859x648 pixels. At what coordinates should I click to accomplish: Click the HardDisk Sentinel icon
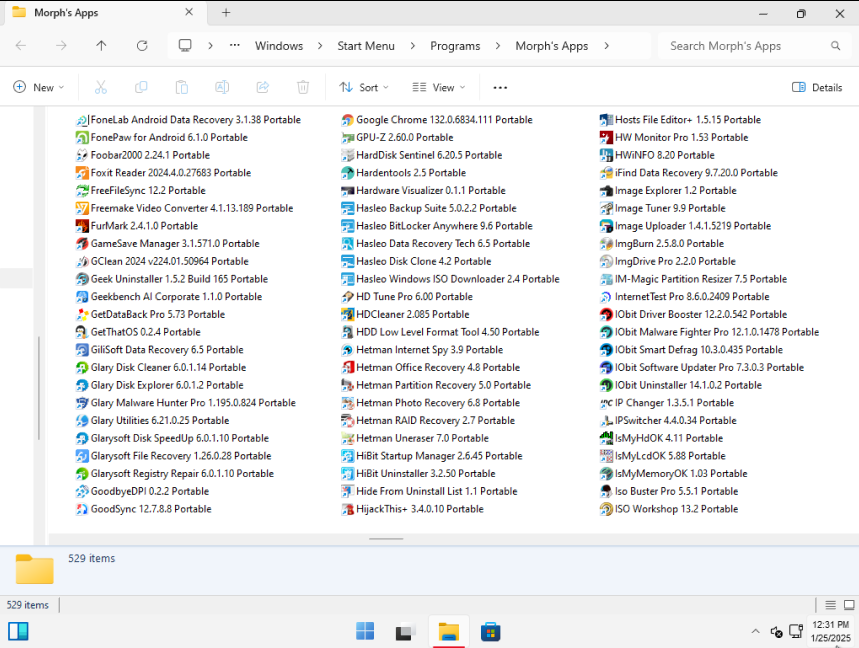(x=347, y=155)
